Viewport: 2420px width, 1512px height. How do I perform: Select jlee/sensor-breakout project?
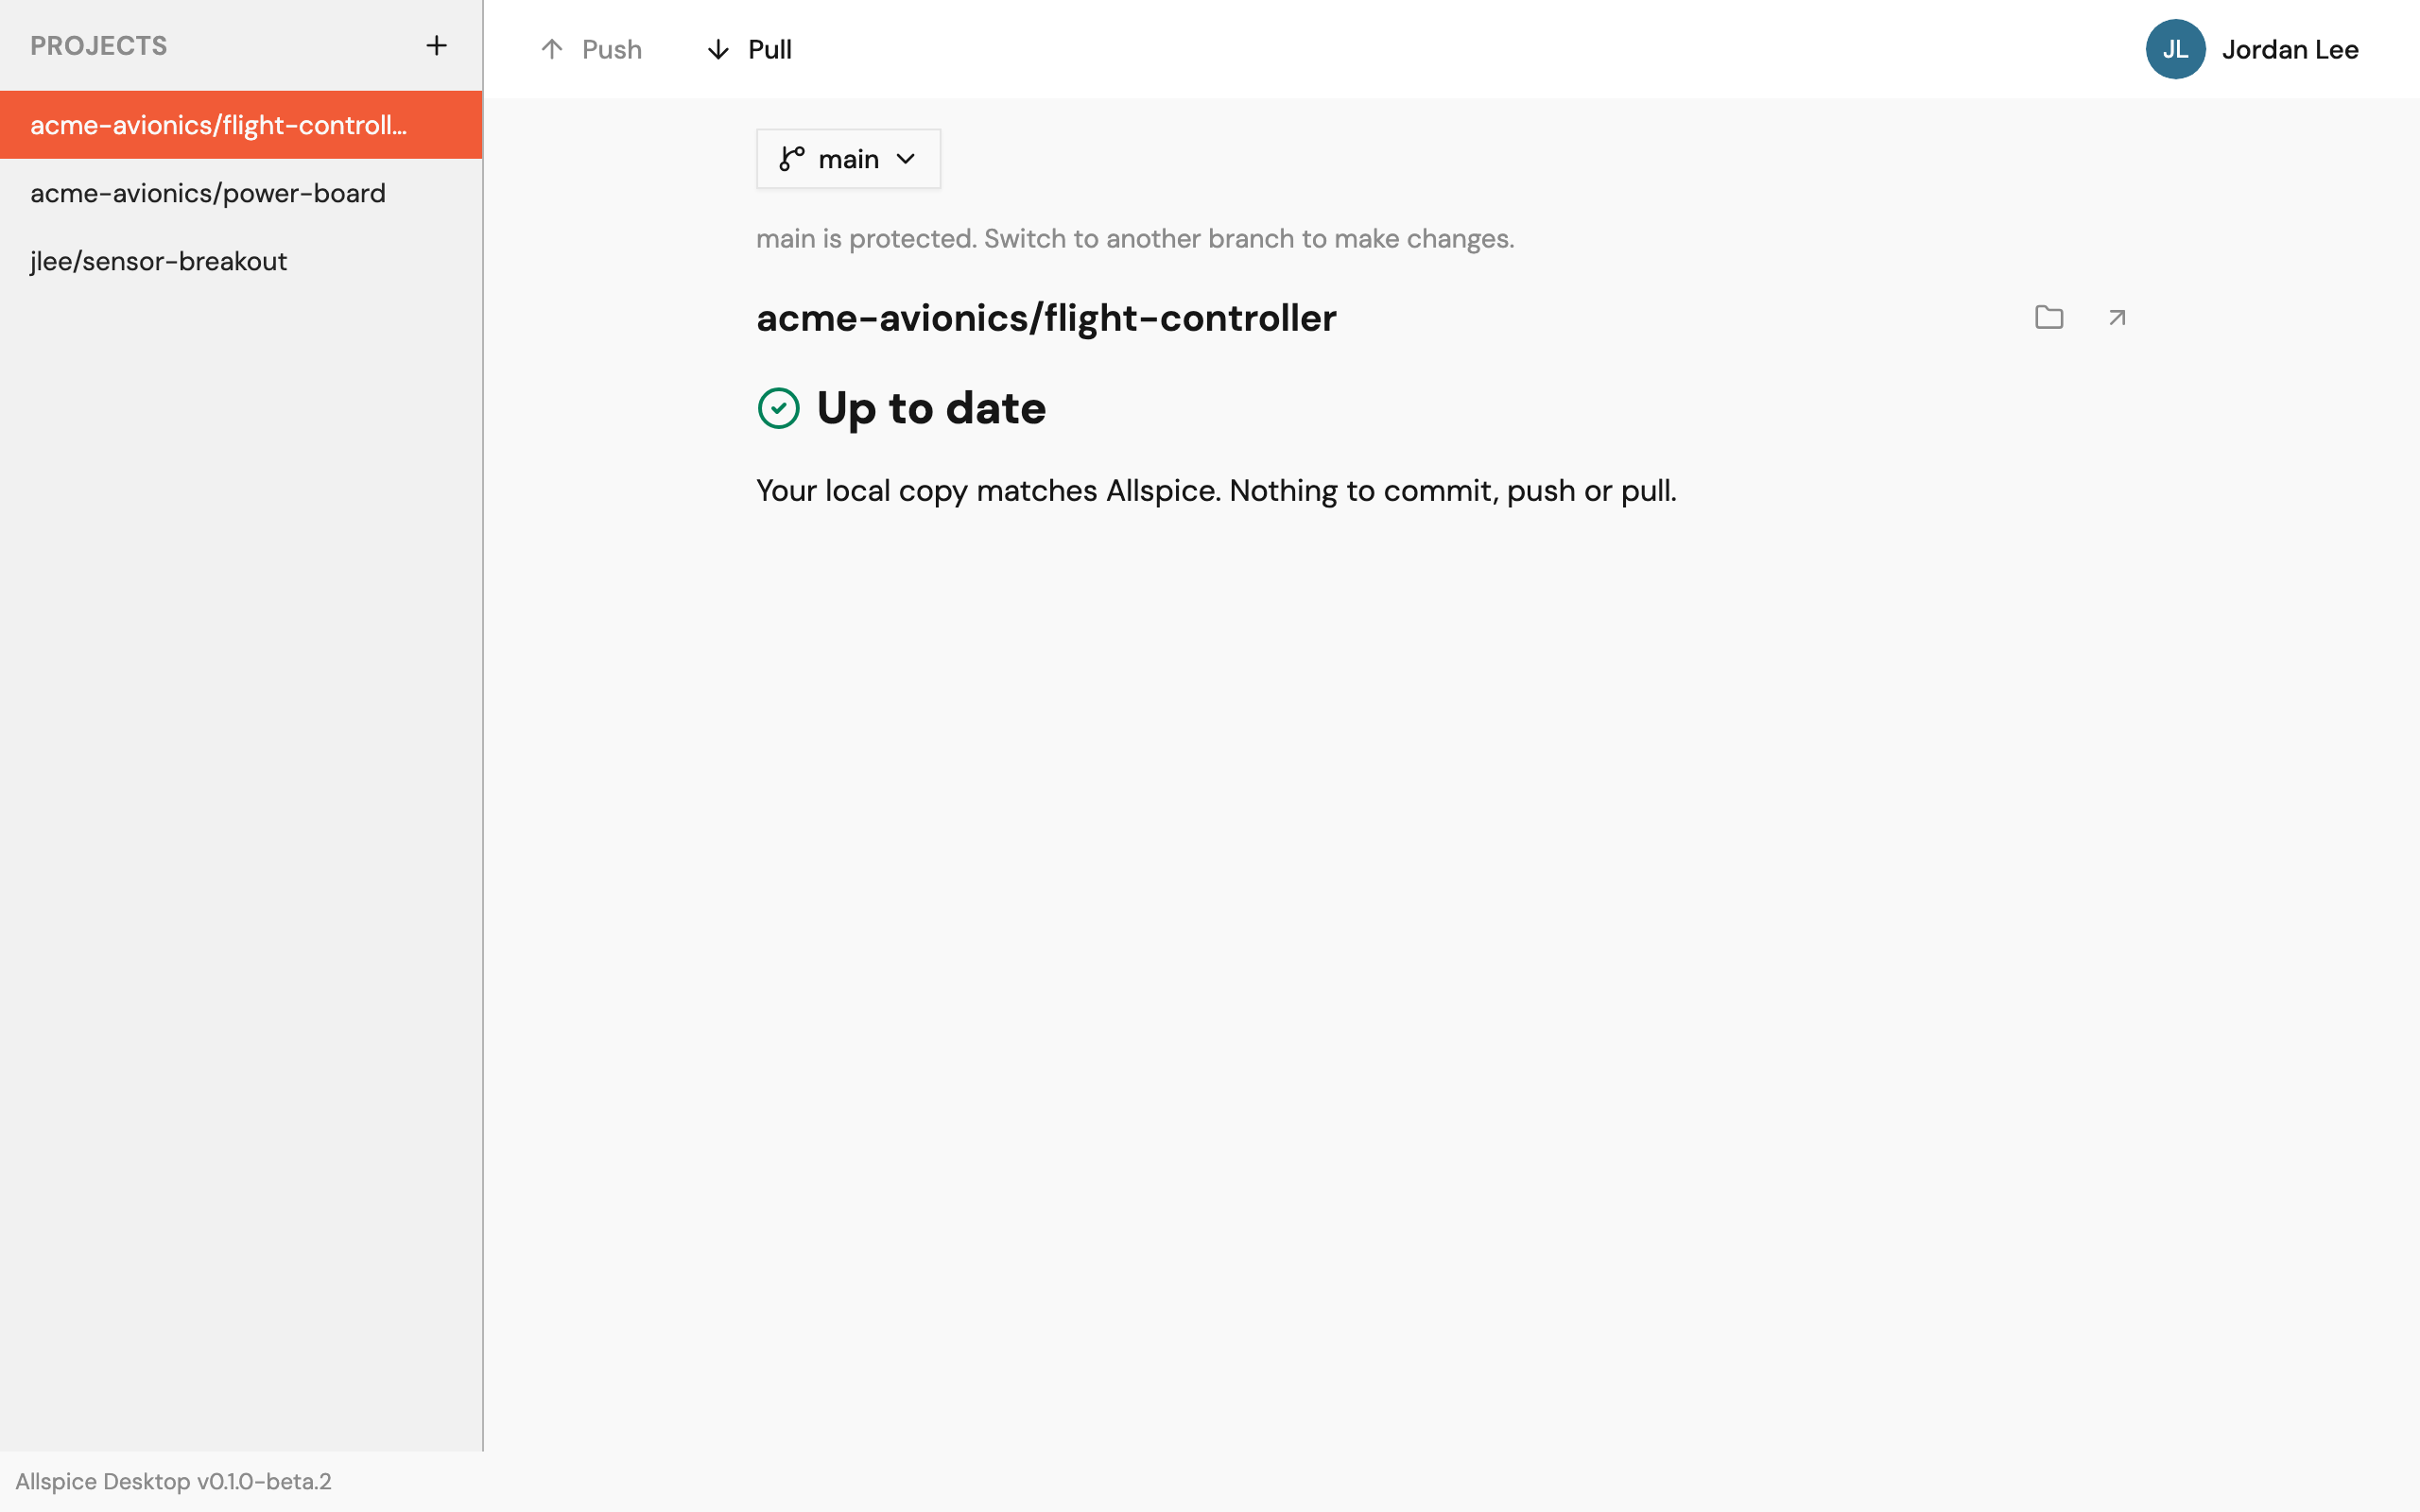(x=241, y=261)
